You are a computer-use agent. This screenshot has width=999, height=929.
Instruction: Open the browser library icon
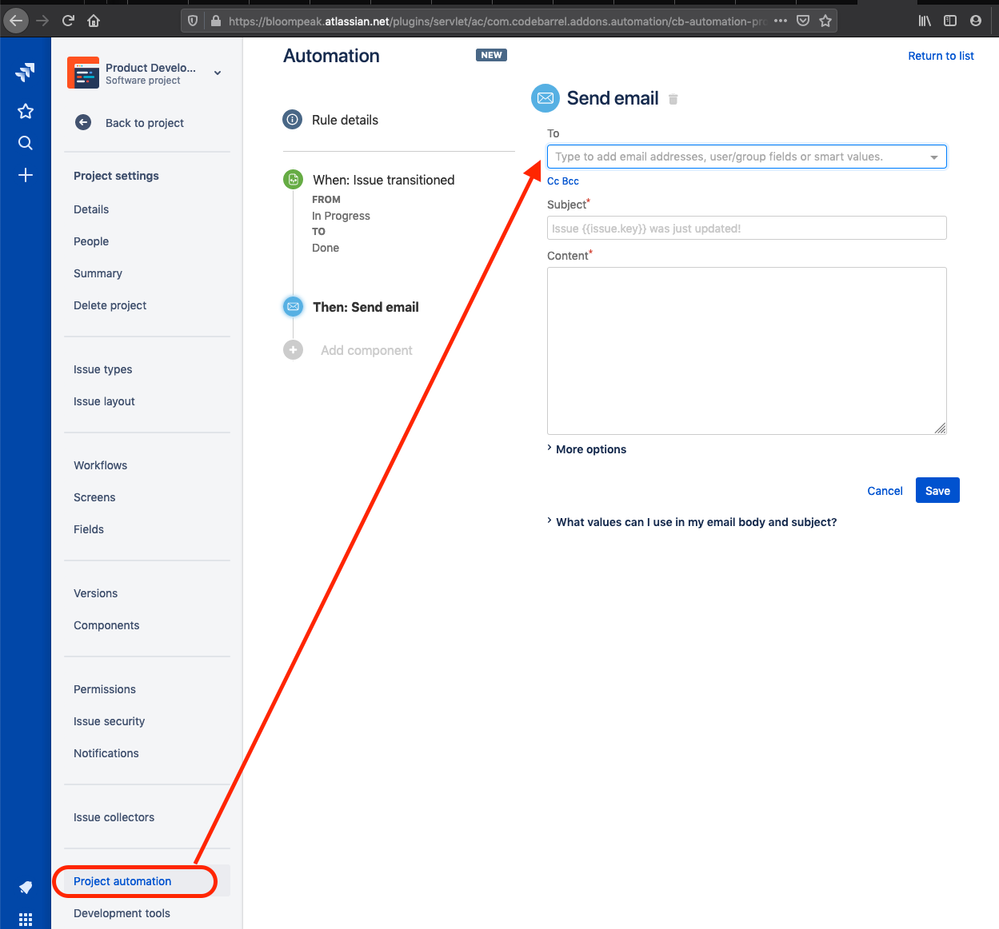pyautogui.click(x=924, y=21)
